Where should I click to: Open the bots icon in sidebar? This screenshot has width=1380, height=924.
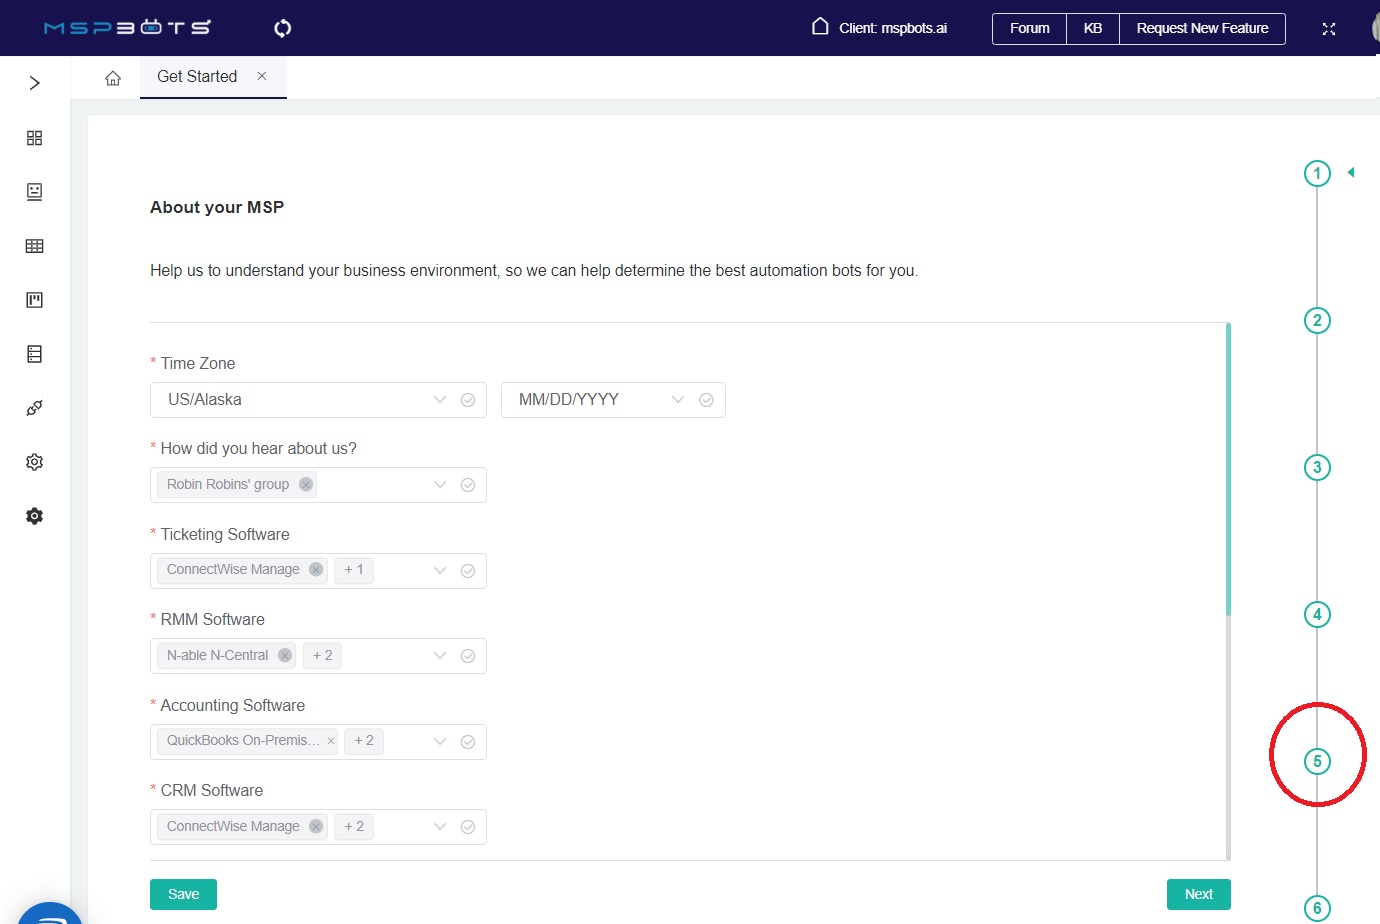[x=34, y=192]
